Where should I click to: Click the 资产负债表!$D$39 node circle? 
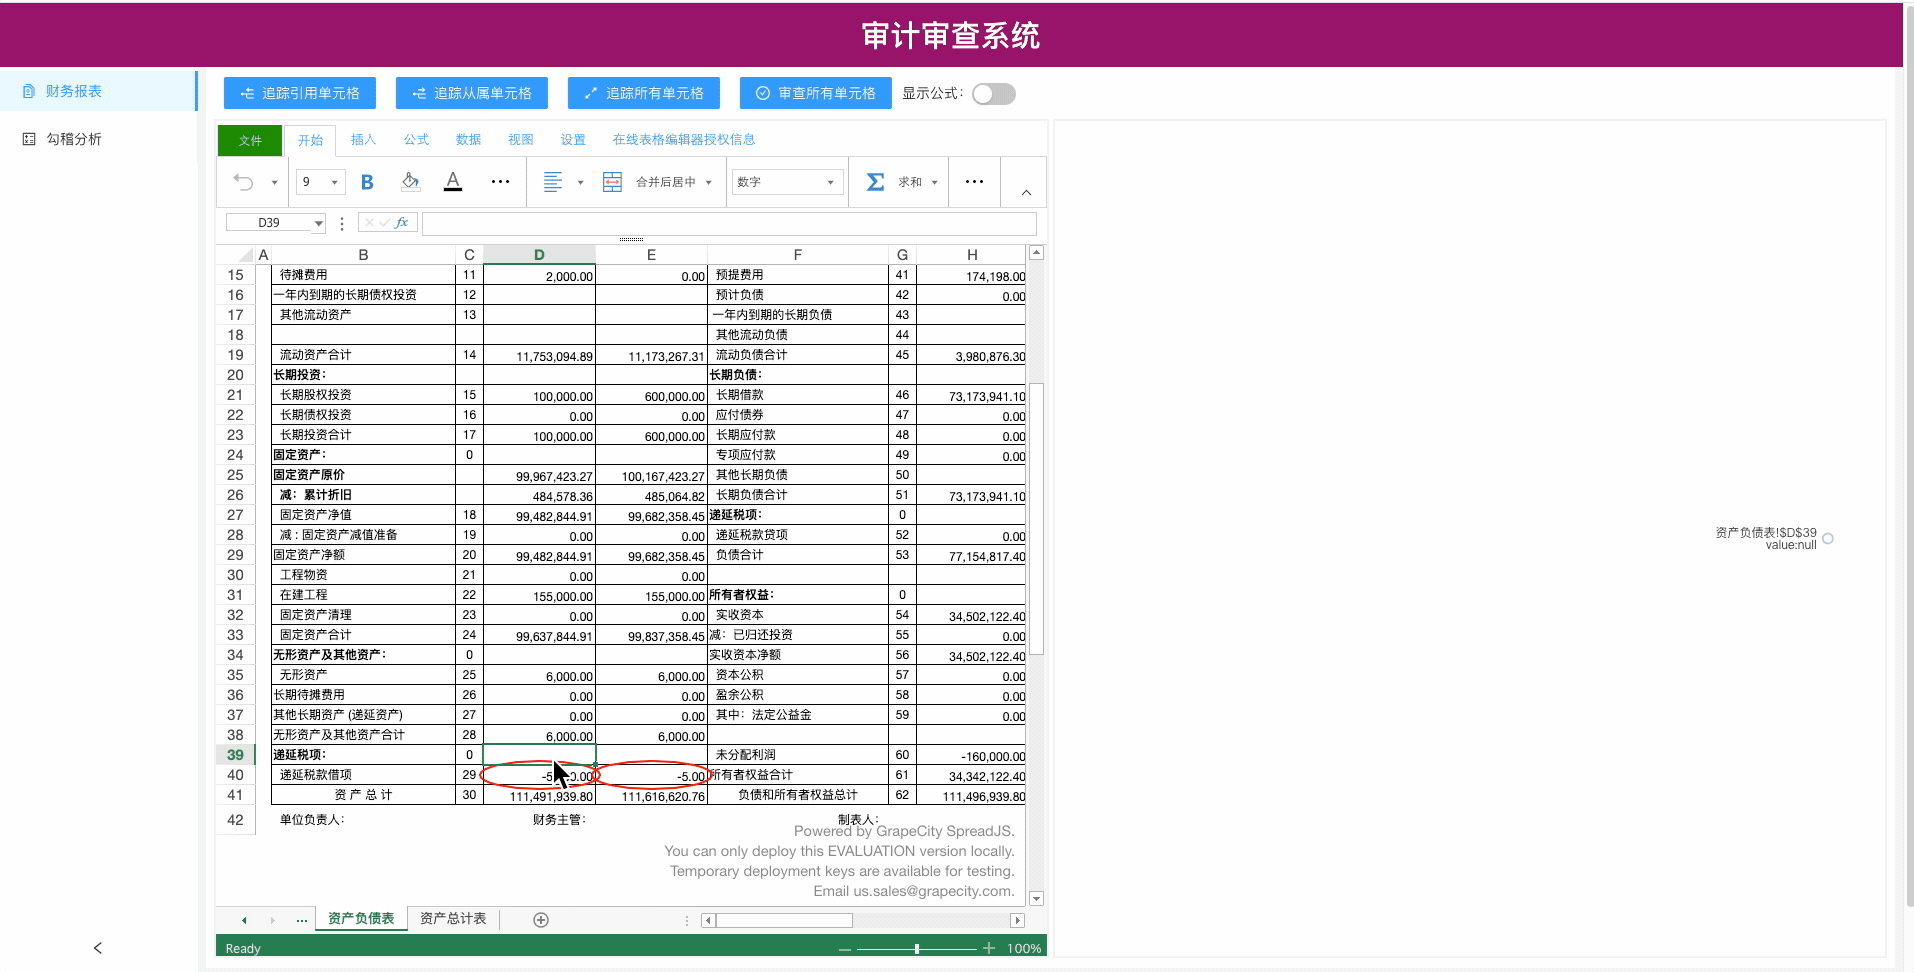(x=1828, y=538)
